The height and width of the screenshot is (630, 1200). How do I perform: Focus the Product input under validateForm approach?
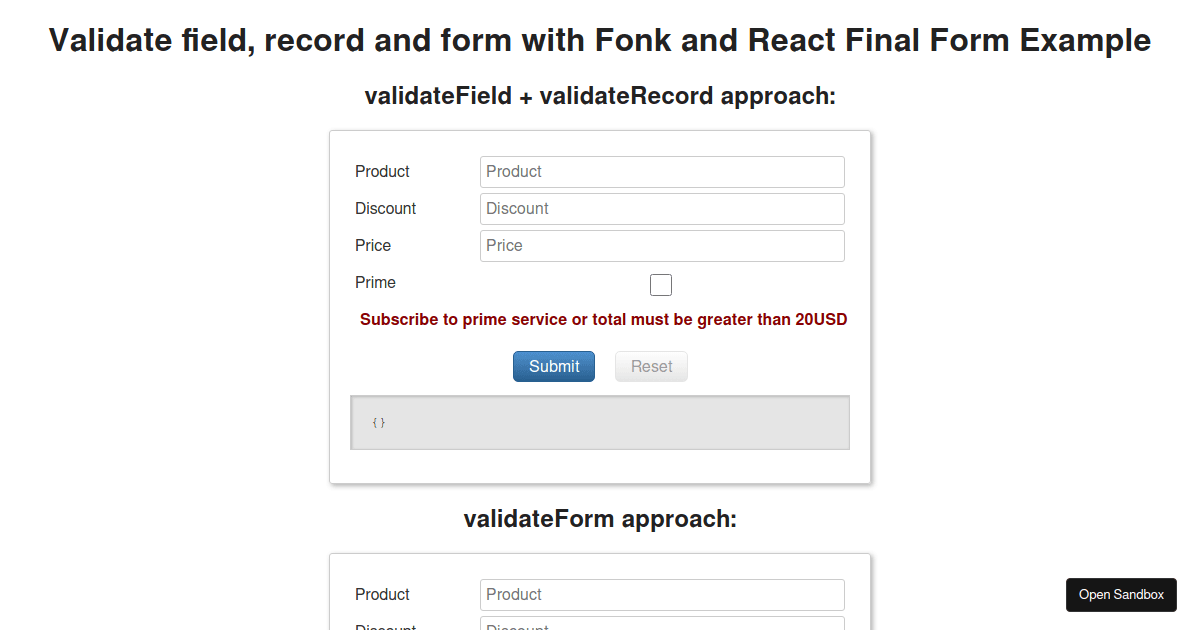pyautogui.click(x=662, y=595)
